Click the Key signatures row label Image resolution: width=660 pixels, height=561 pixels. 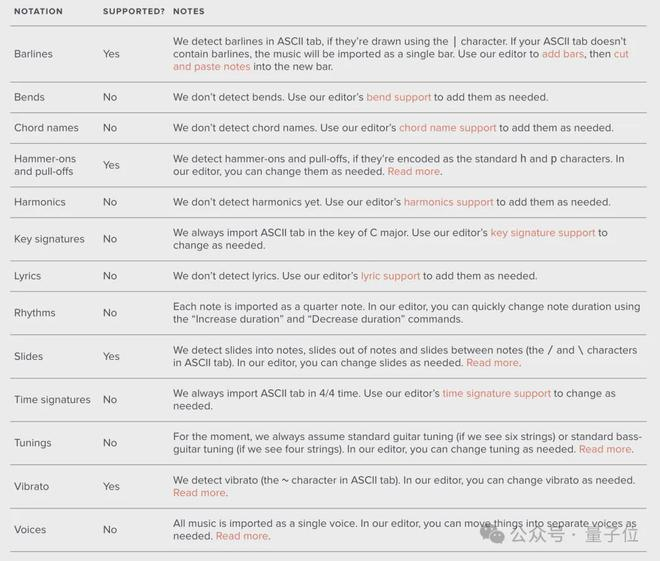(x=49, y=239)
